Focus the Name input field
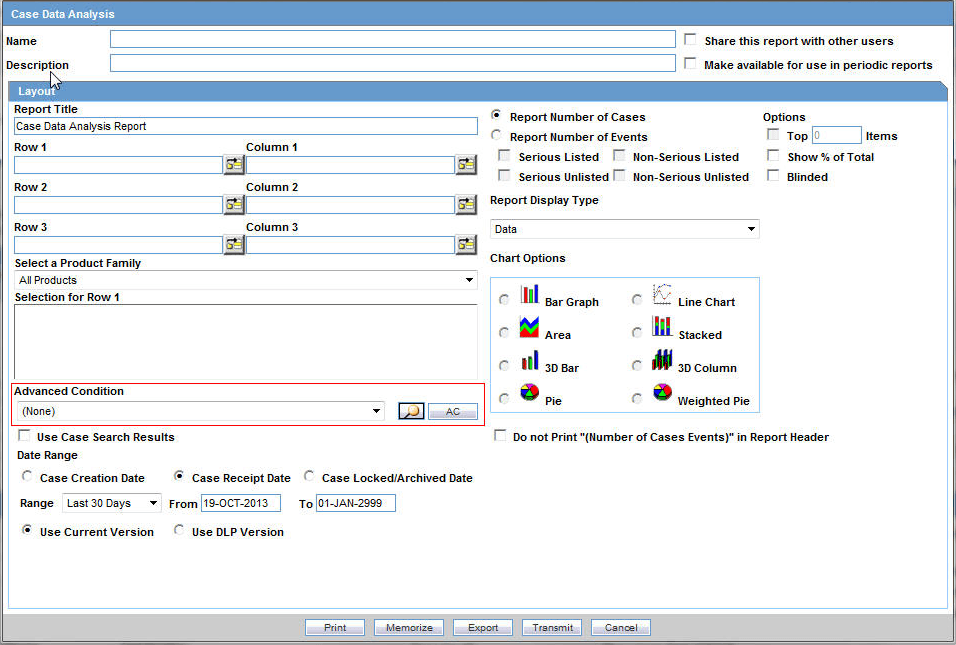Viewport: 956px width, 645px height. pyautogui.click(x=393, y=39)
